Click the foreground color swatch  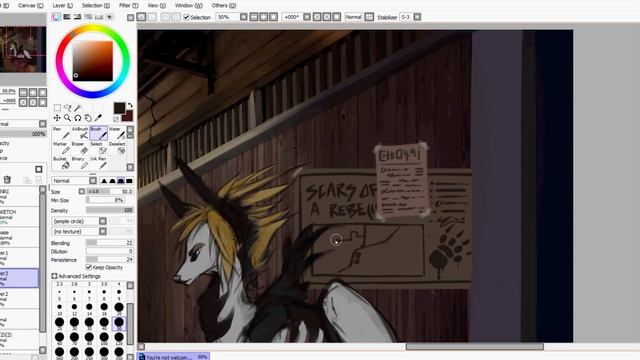[x=119, y=108]
